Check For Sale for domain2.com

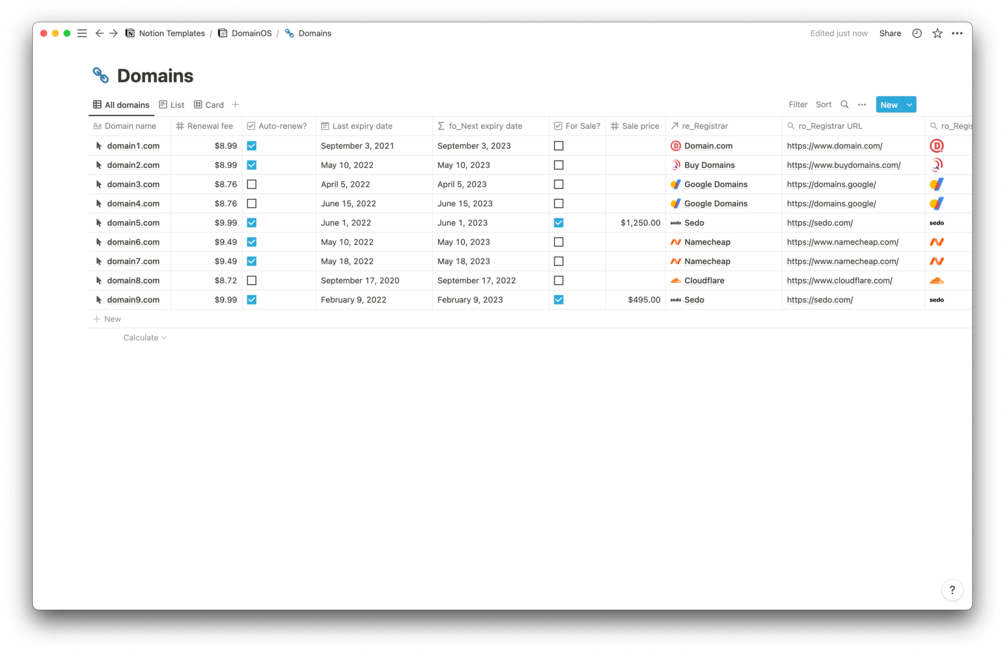[558, 165]
